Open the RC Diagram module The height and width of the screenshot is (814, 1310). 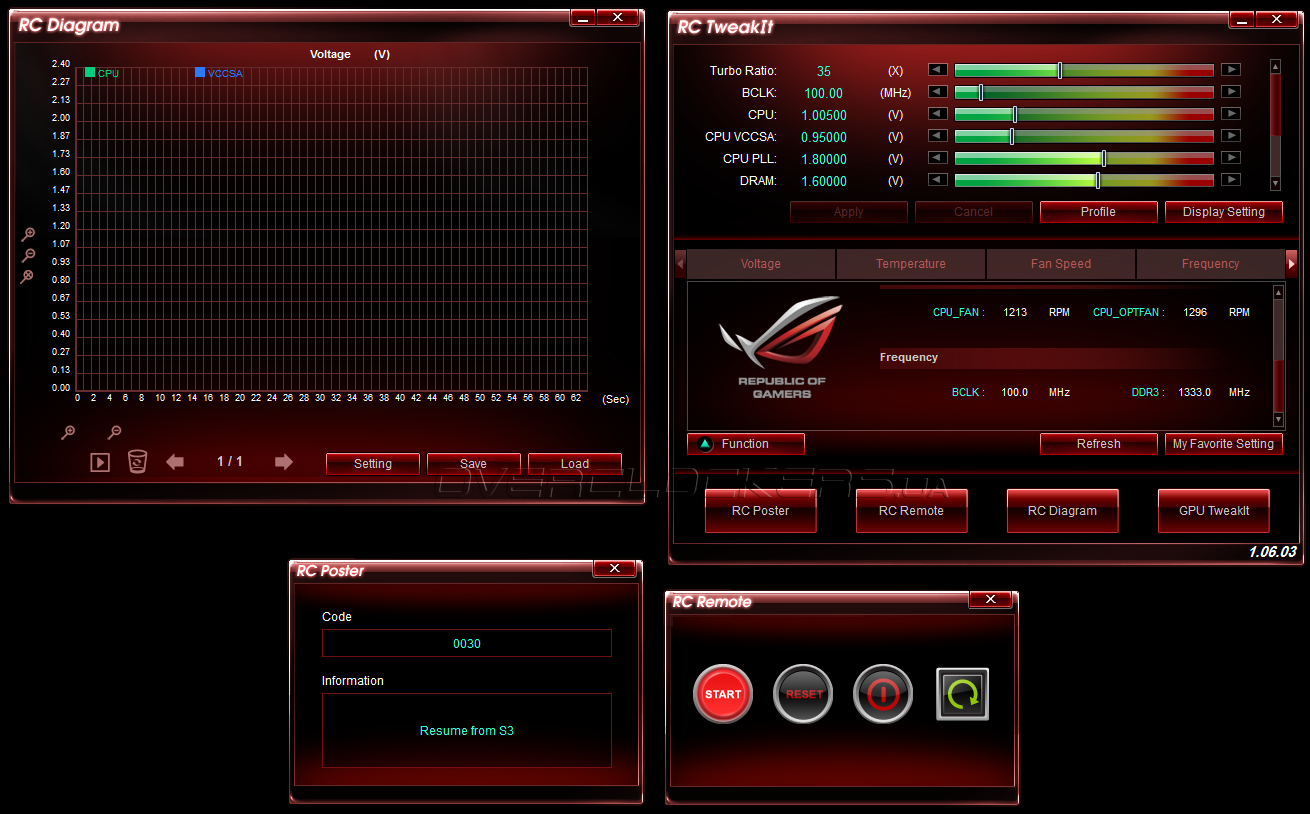[1063, 511]
